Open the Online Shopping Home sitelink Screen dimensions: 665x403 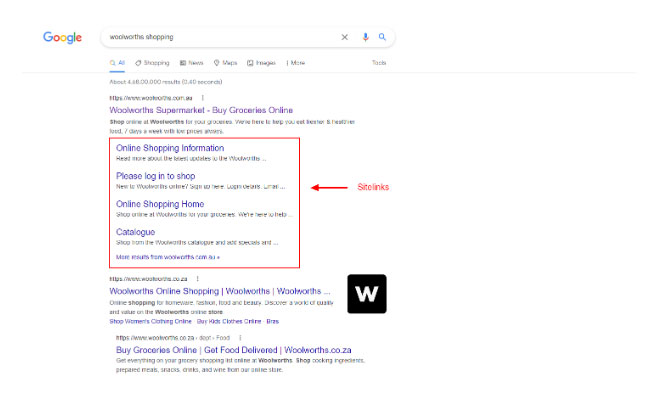click(x=160, y=204)
